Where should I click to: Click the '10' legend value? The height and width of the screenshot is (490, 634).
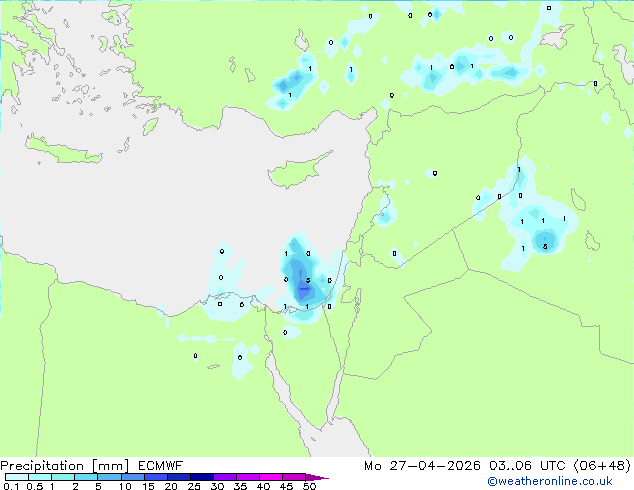tap(125, 486)
